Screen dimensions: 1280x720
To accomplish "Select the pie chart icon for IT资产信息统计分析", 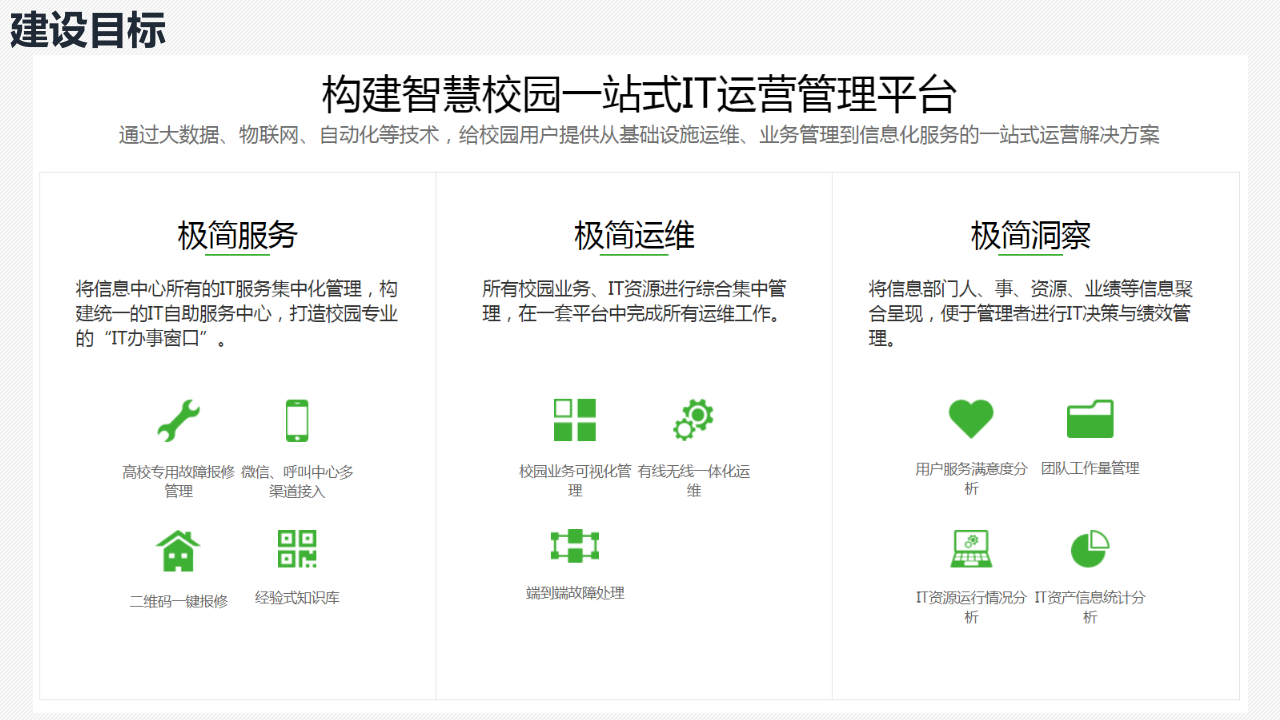I will coord(1090,548).
